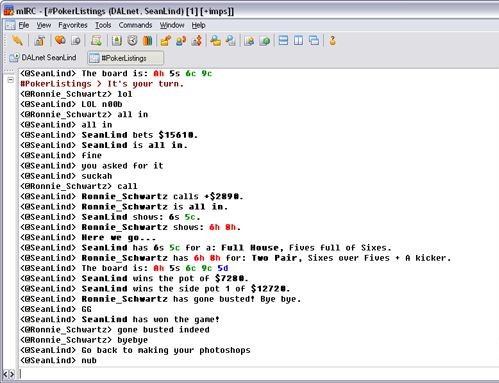Open the DCC Options toolbar icon
This screenshot has width=499, height=383.
pos(197,41)
